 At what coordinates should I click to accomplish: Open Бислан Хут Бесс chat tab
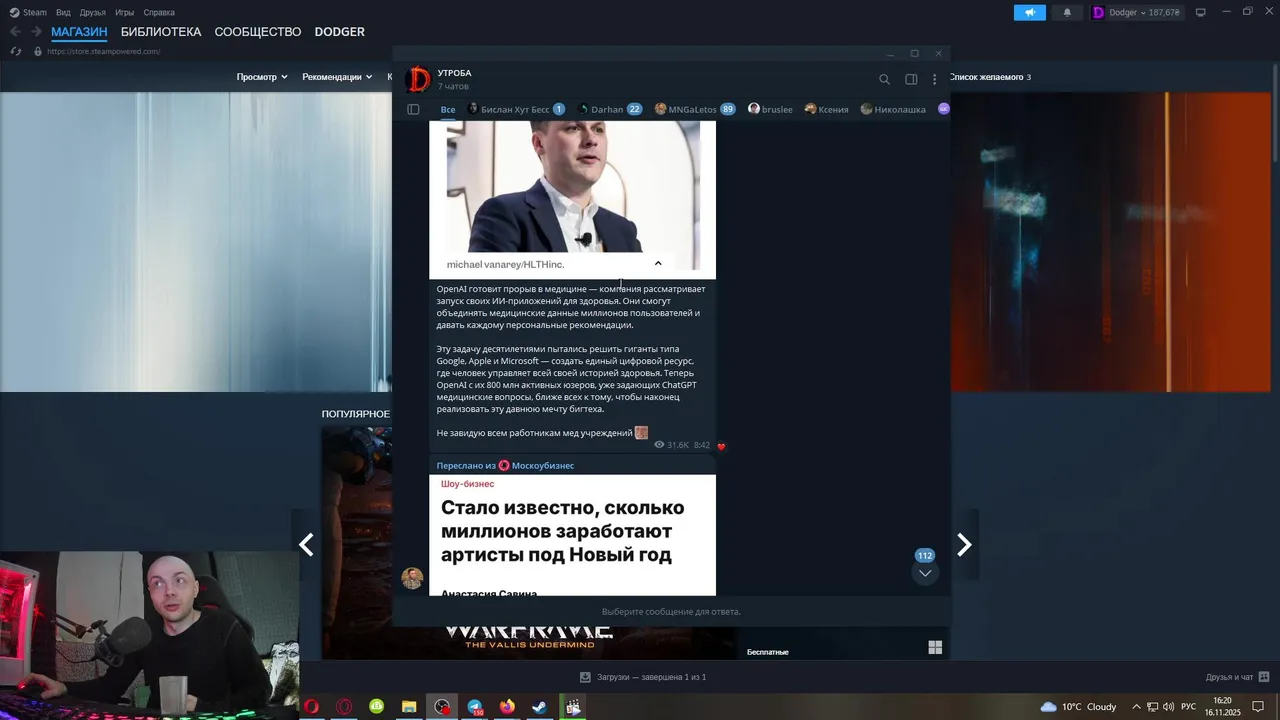point(516,109)
